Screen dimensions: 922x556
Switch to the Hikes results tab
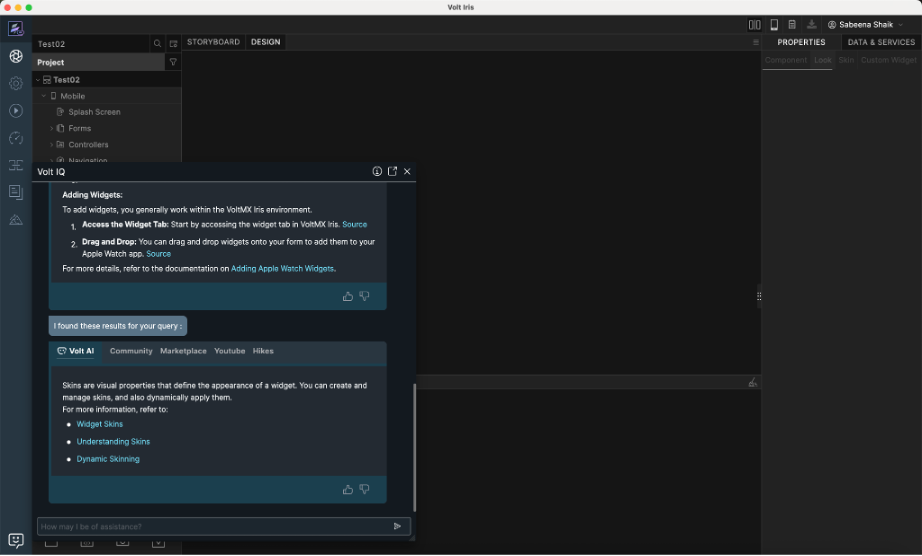[263, 351]
